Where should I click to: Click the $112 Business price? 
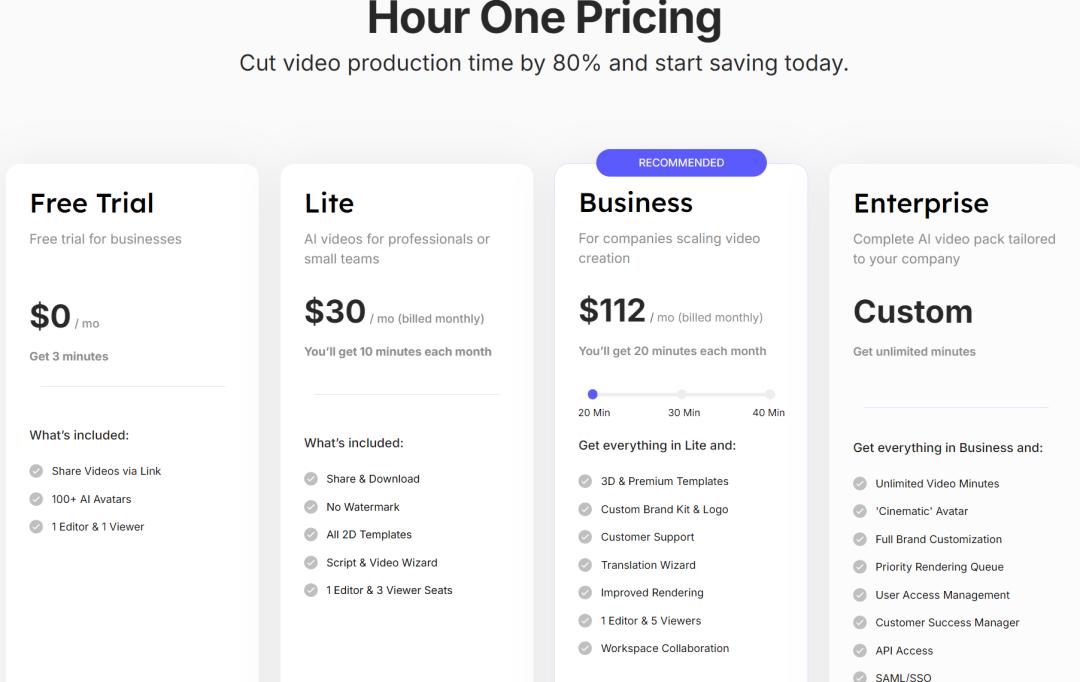612,310
